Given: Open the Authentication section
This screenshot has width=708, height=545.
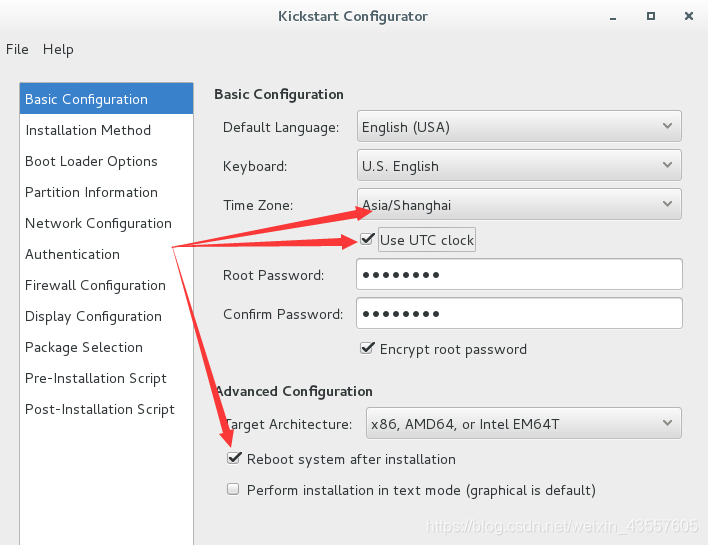Looking at the screenshot, I should [x=72, y=254].
